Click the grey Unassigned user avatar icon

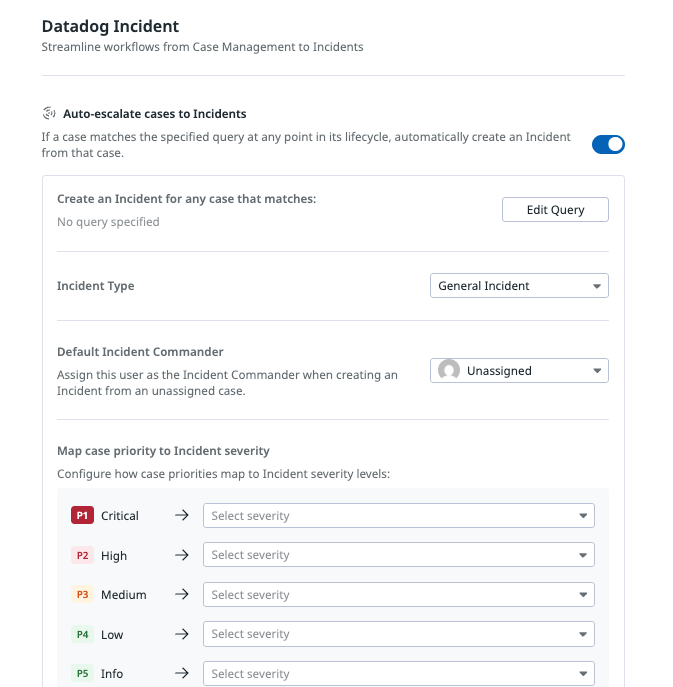[449, 371]
